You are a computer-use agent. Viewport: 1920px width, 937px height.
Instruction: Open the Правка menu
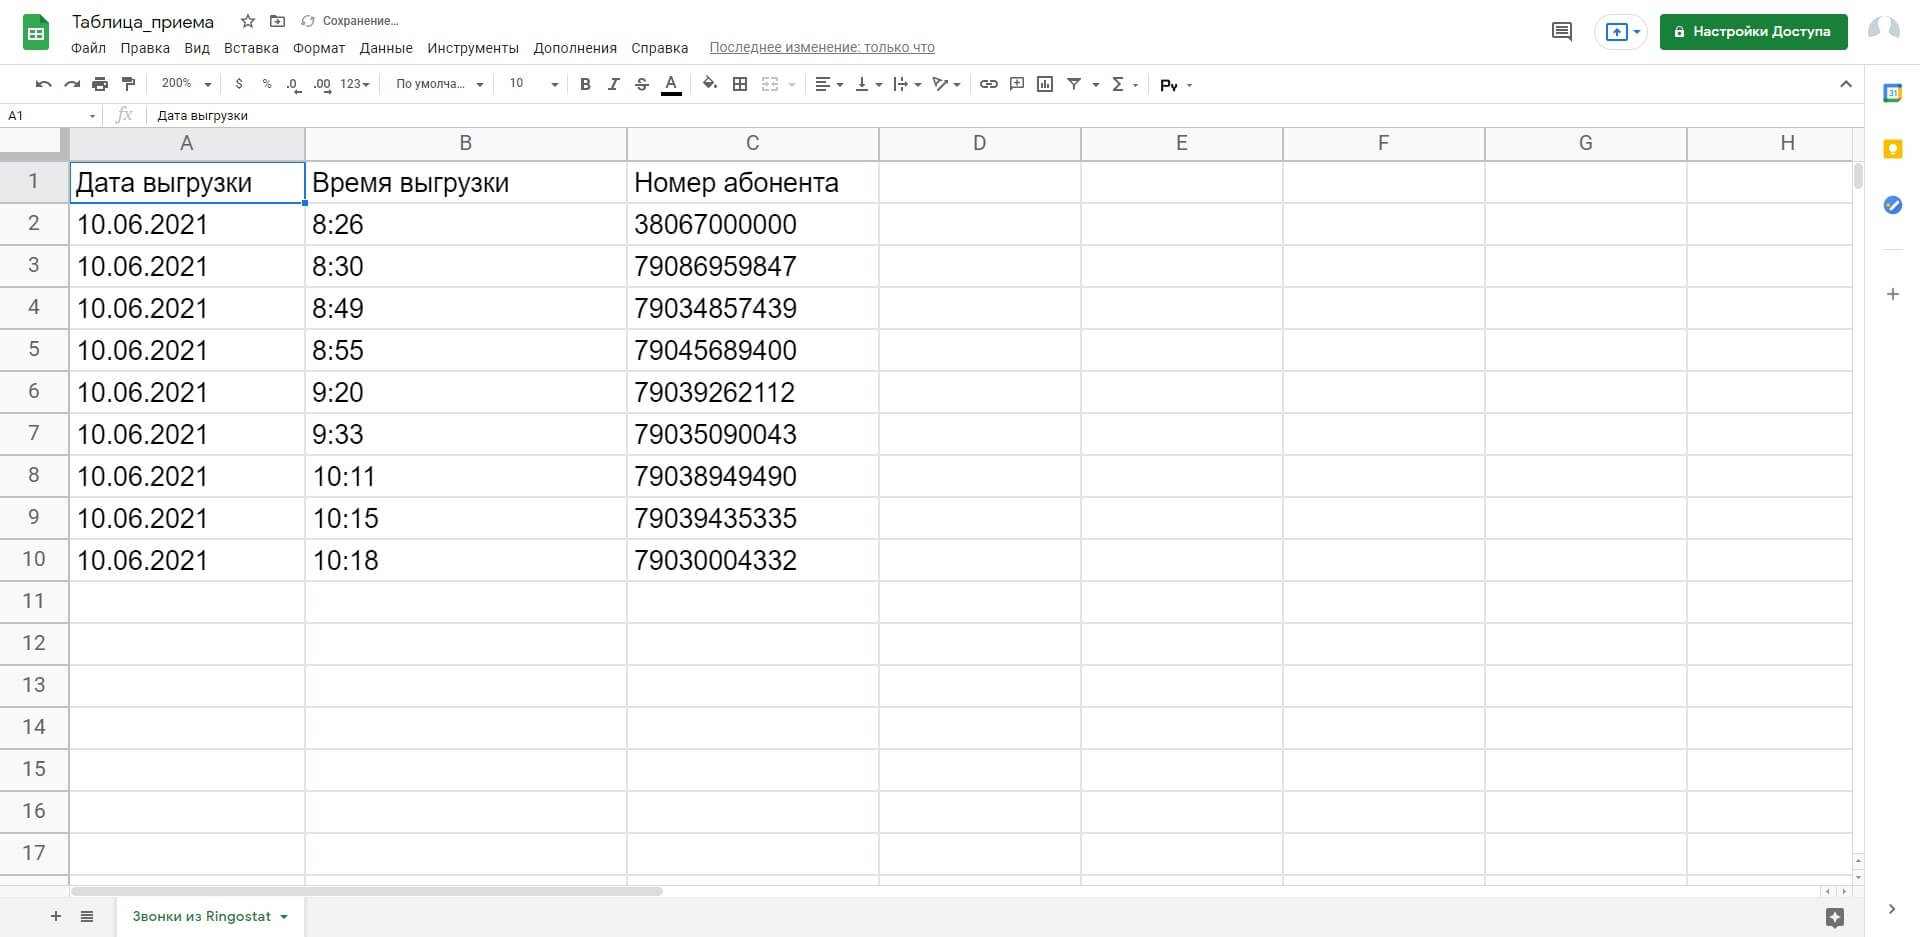click(145, 48)
